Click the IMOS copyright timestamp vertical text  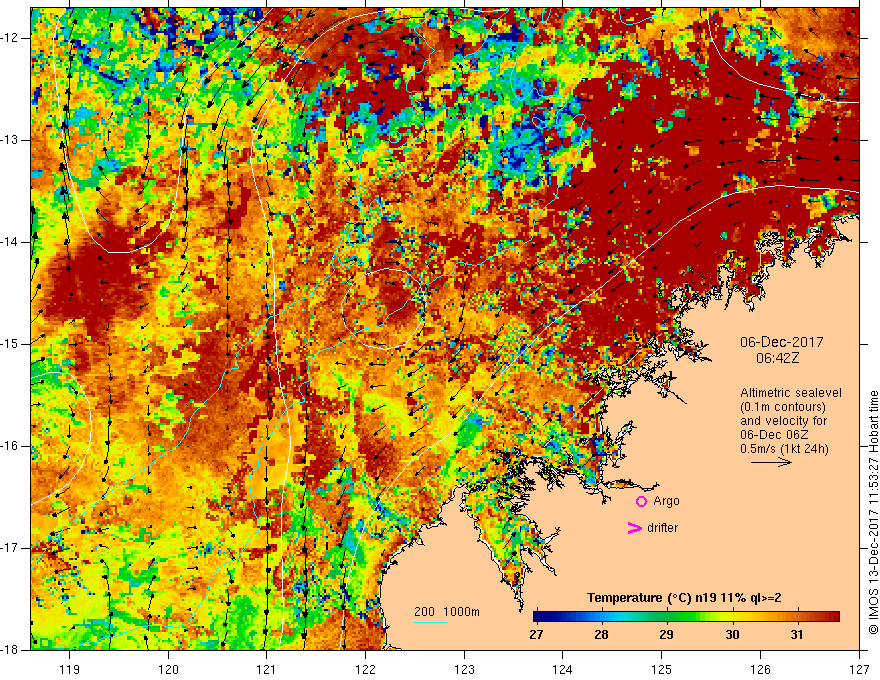[x=873, y=512]
